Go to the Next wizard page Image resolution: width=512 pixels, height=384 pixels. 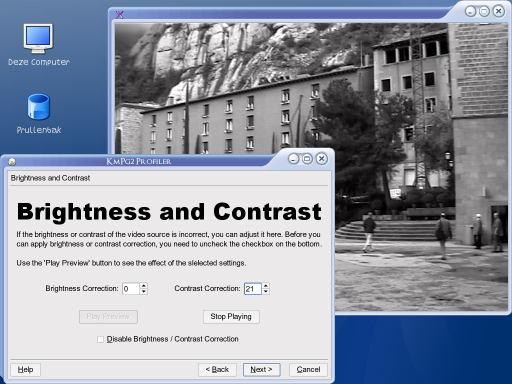coord(261,370)
